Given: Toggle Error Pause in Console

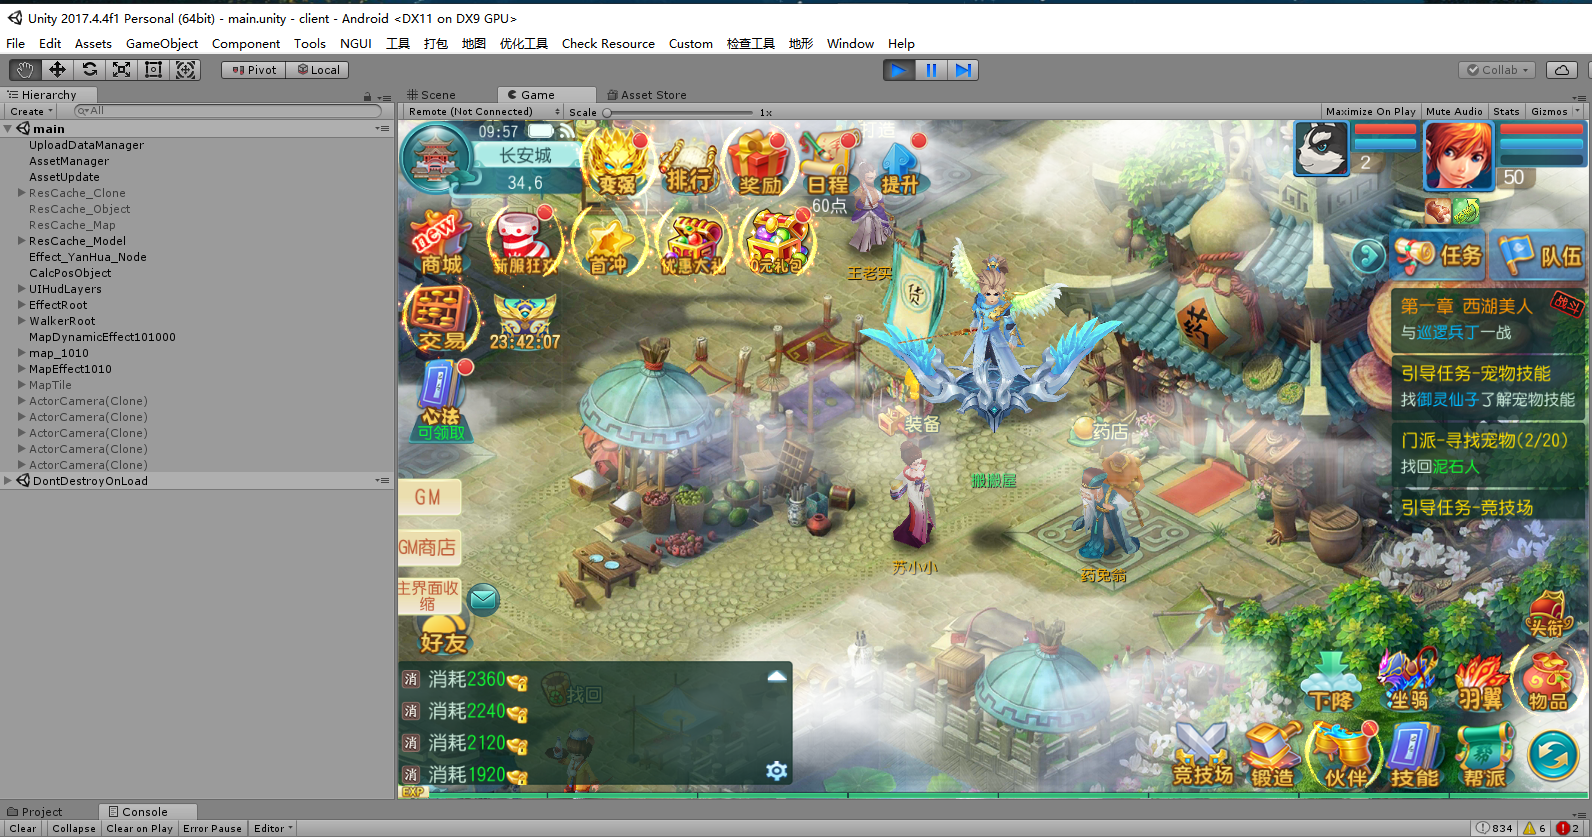Looking at the screenshot, I should pos(212,828).
